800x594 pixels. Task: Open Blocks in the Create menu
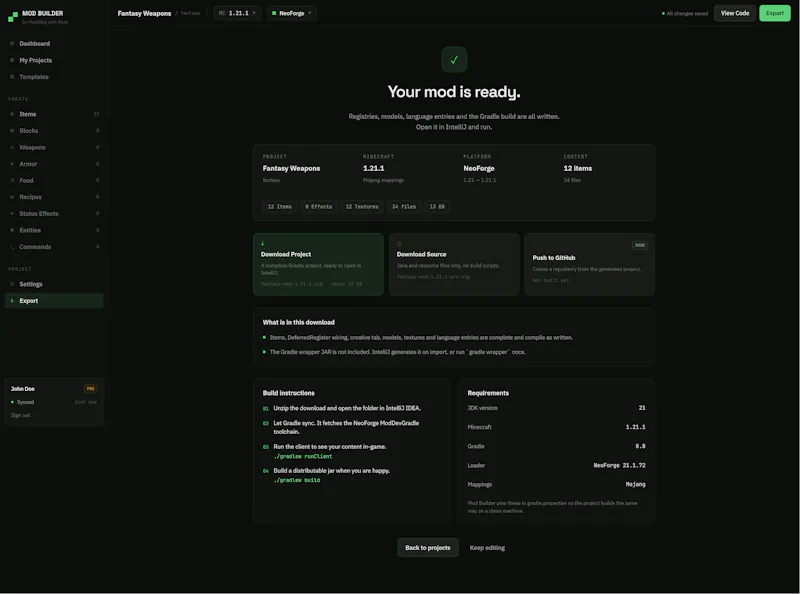pyautogui.click(x=54, y=131)
